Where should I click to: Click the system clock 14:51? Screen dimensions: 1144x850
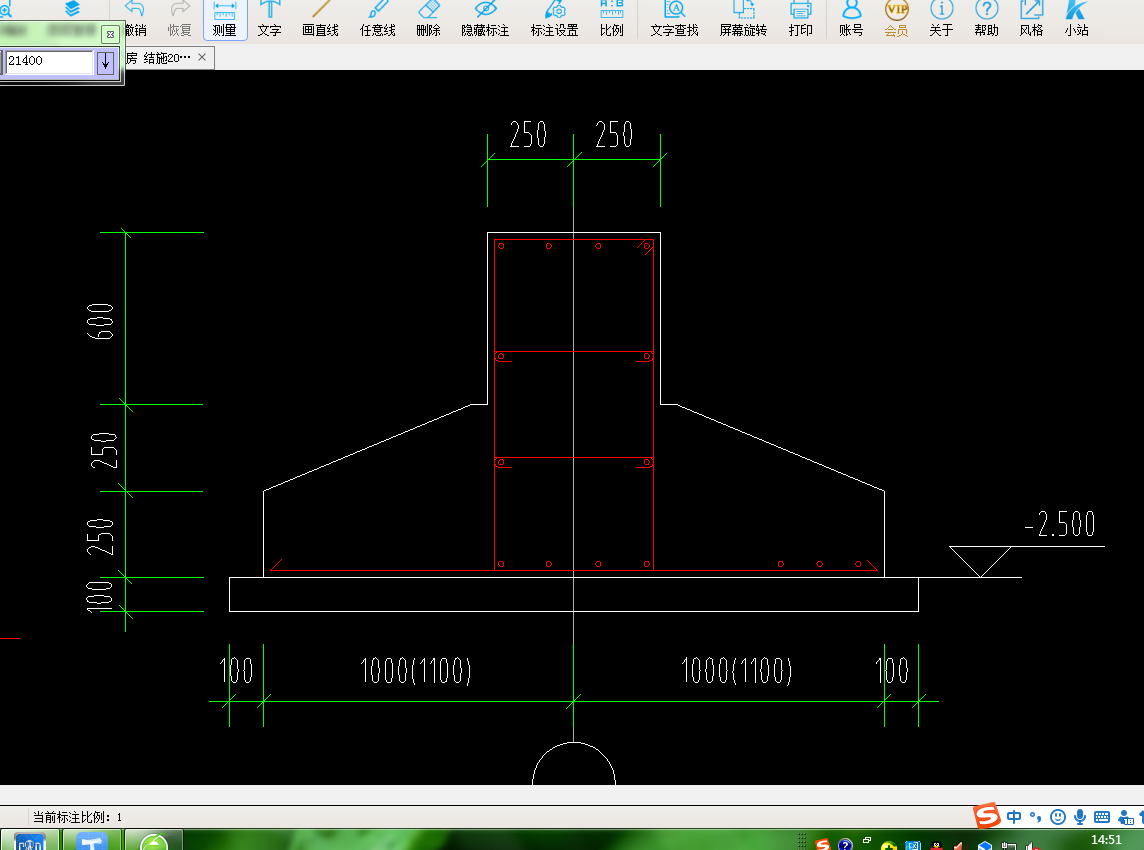tap(1106, 840)
